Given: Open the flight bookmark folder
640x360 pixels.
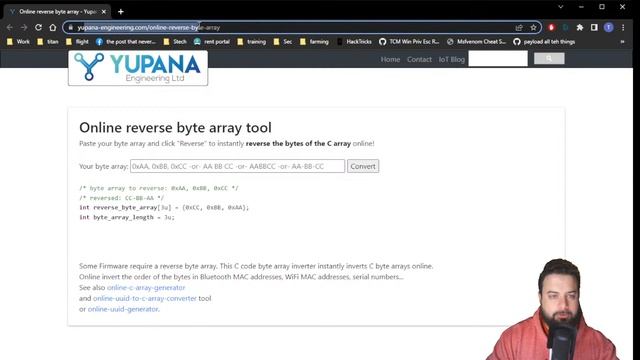Looking at the screenshot, I should 77,42.
